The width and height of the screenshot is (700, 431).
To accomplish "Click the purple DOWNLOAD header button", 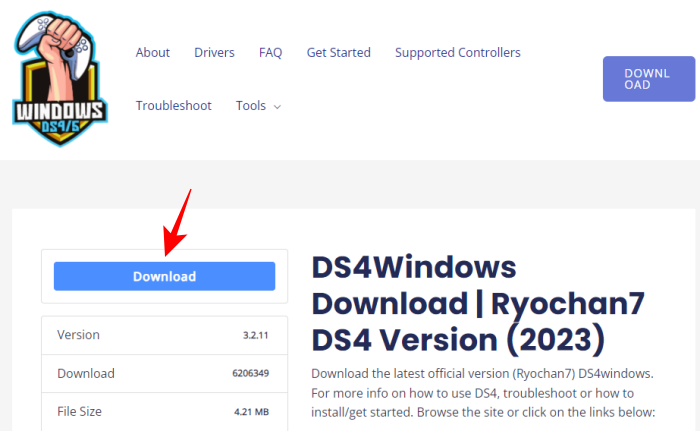I will tap(649, 79).
